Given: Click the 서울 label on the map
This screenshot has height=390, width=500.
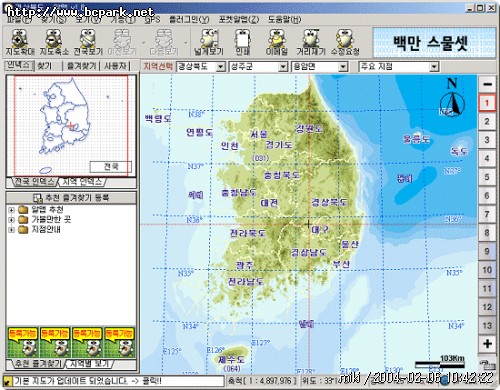Looking at the screenshot, I should (x=259, y=135).
